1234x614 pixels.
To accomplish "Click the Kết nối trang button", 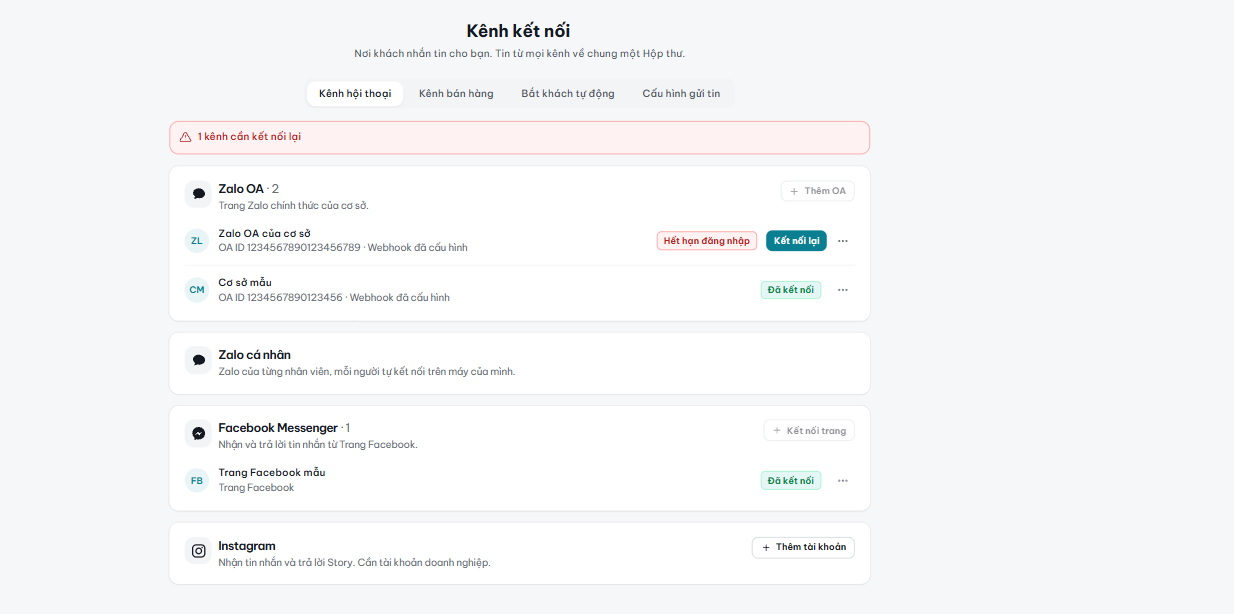I will [809, 430].
